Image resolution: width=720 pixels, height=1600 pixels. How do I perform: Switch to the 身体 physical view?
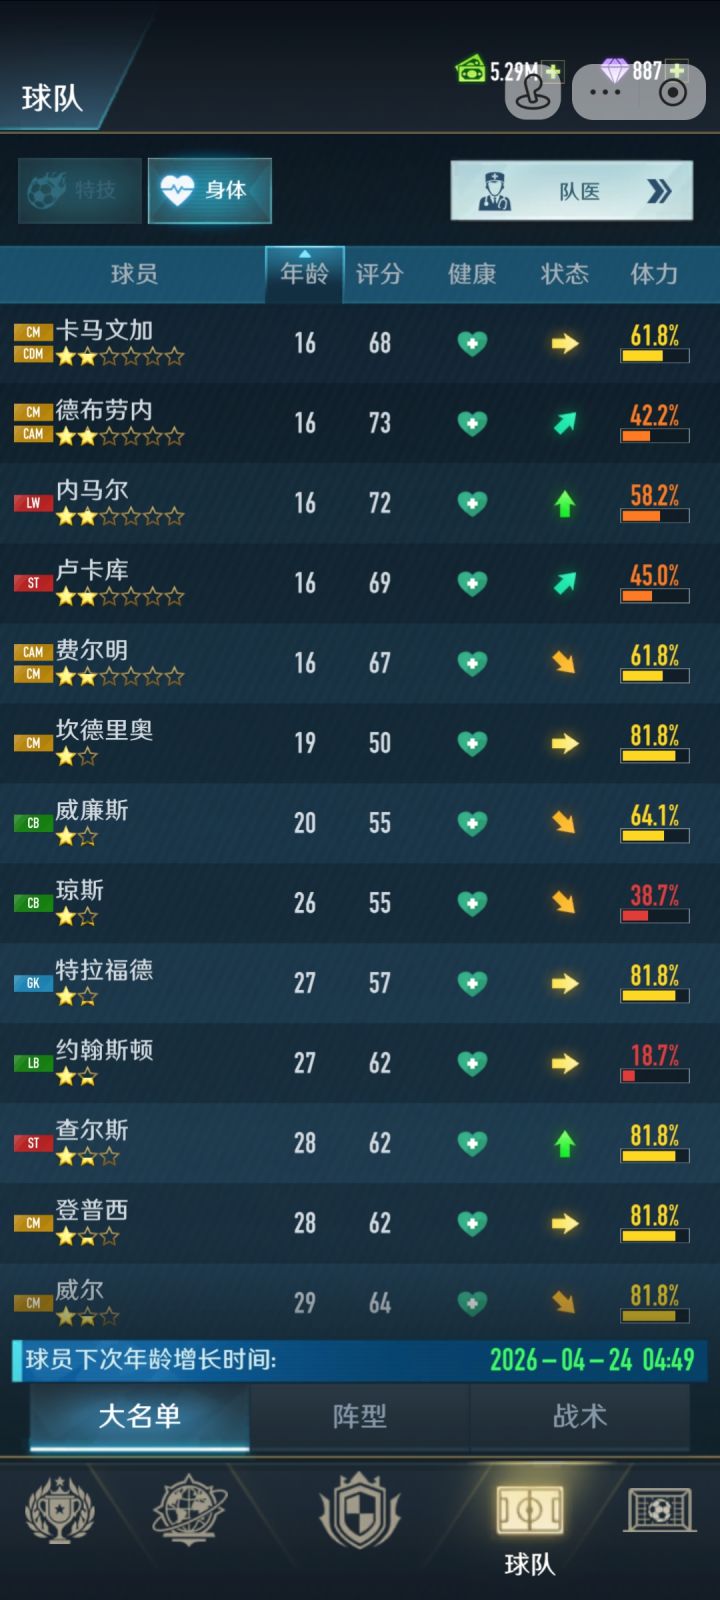tap(210, 190)
